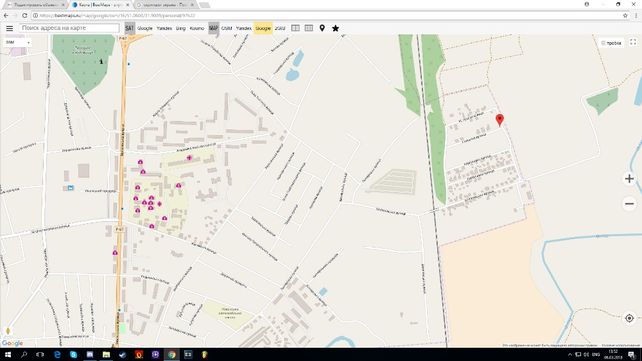Image resolution: width=642 pixels, height=361 pixels.
Task: Zoom in with the plus button
Action: click(x=629, y=179)
